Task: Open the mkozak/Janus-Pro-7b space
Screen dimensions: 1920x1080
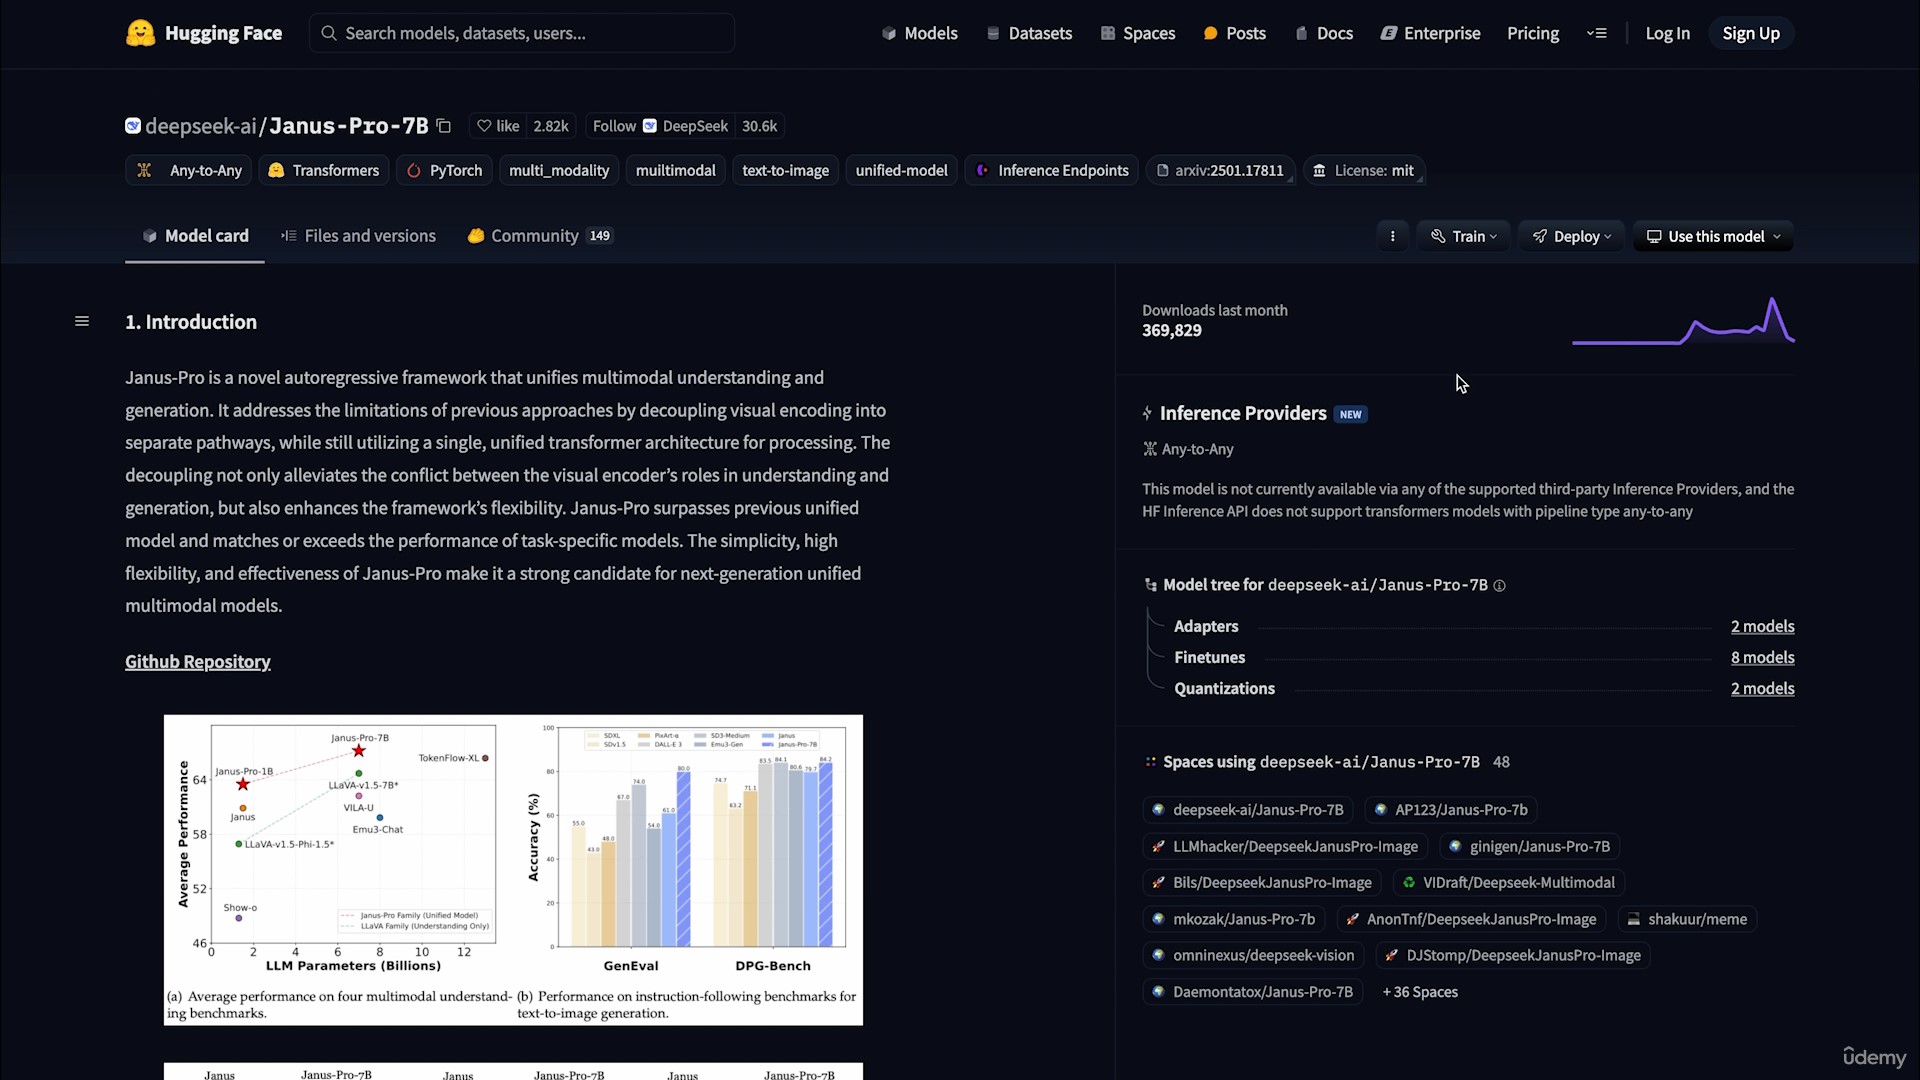Action: pyautogui.click(x=1233, y=919)
